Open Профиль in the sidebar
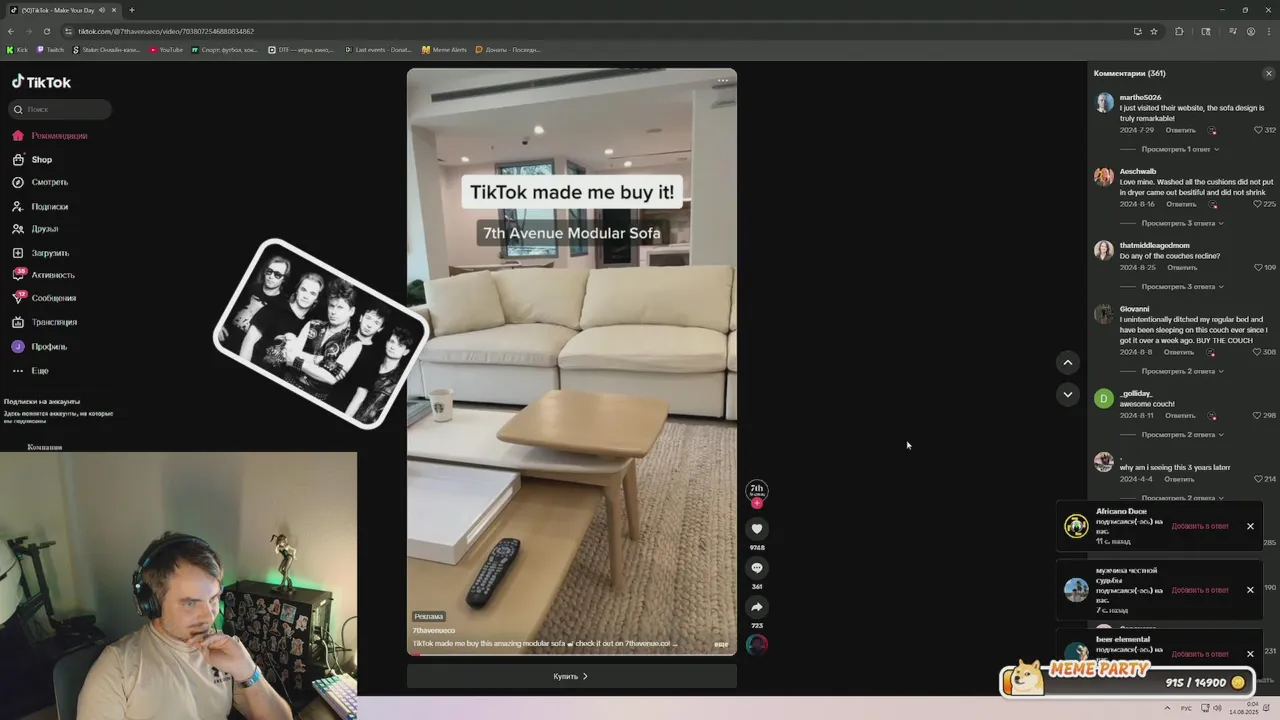Viewport: 1280px width, 720px height. (x=40, y=347)
